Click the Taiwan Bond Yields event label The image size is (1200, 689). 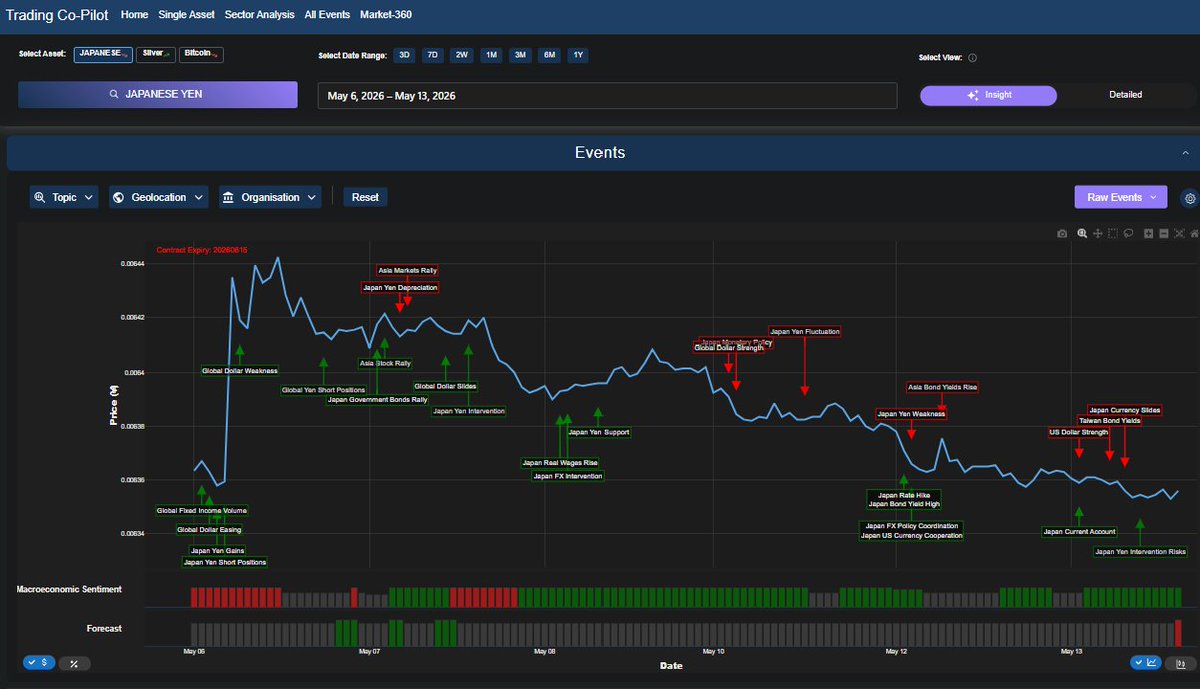pos(1110,421)
